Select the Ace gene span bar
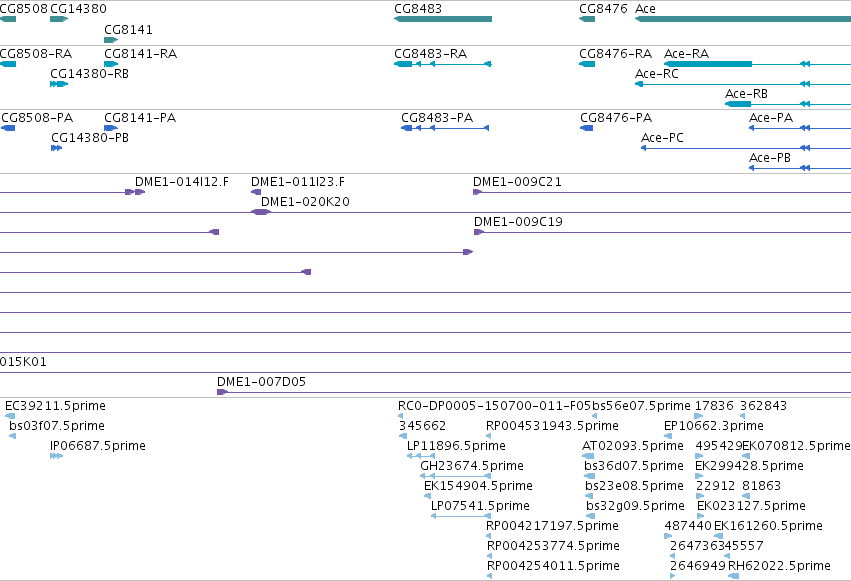The width and height of the screenshot is (851, 581). coord(743,19)
